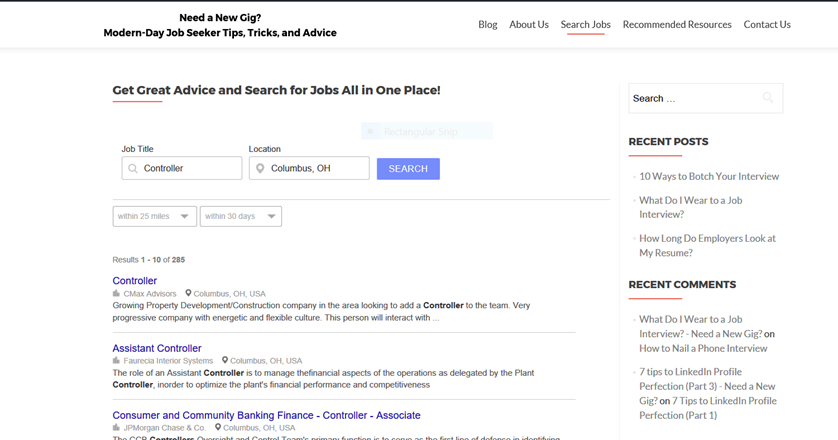Click the RECENT POSTS heading
The image size is (838, 440).
tap(668, 142)
